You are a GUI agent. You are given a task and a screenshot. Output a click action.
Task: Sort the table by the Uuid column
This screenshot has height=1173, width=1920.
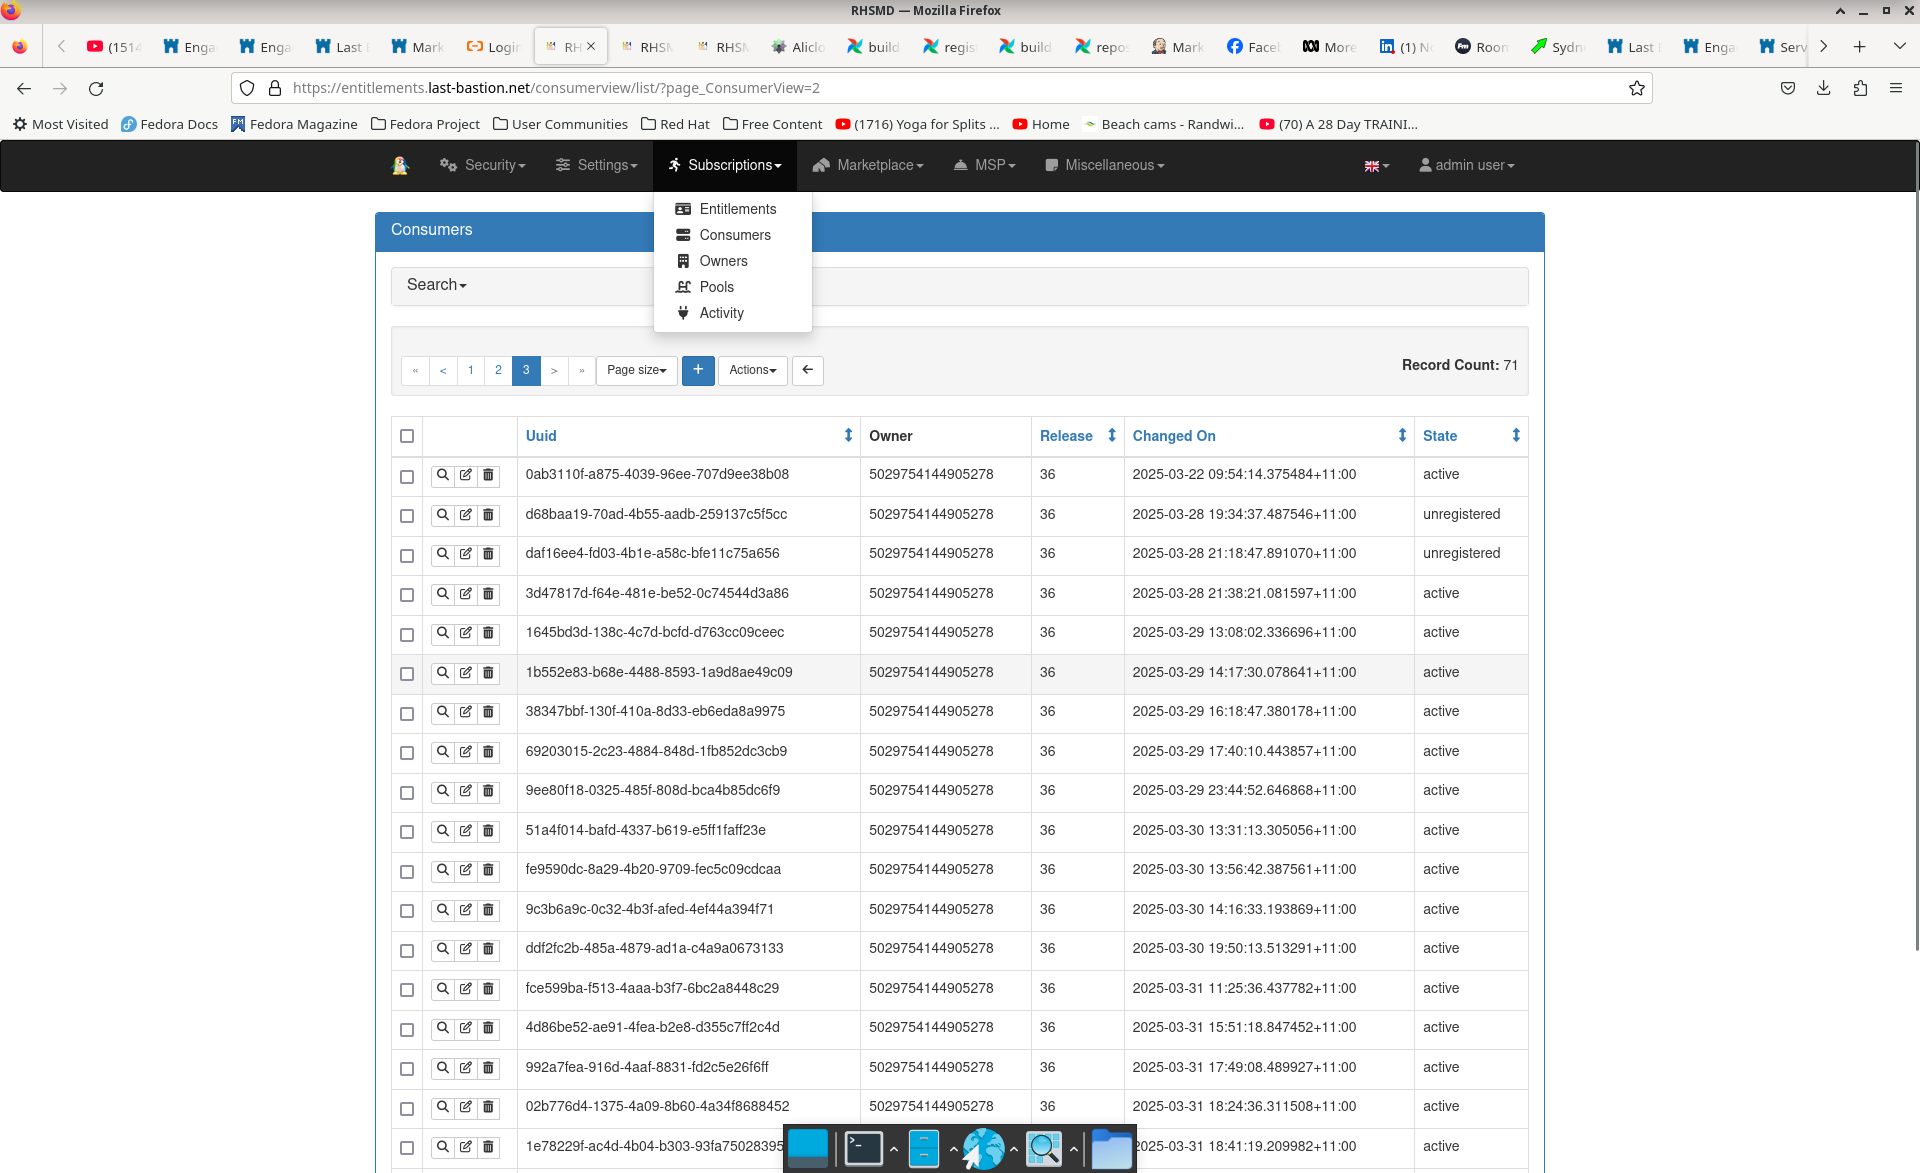(x=541, y=436)
